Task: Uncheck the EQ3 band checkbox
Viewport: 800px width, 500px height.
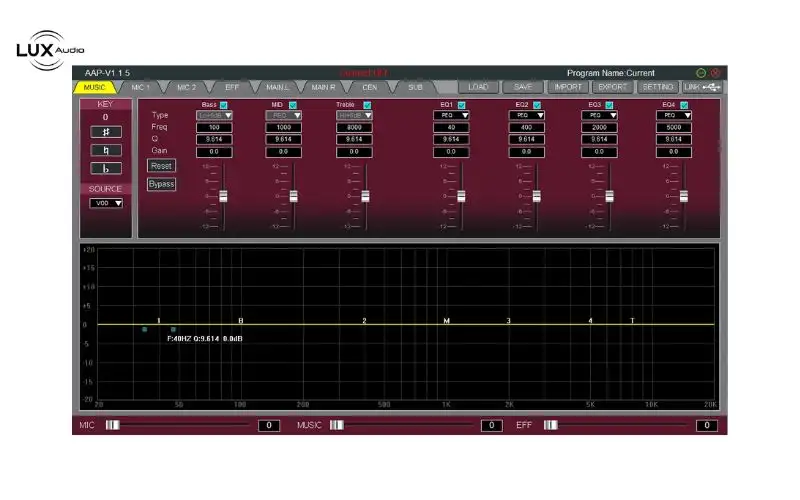Action: click(610, 105)
